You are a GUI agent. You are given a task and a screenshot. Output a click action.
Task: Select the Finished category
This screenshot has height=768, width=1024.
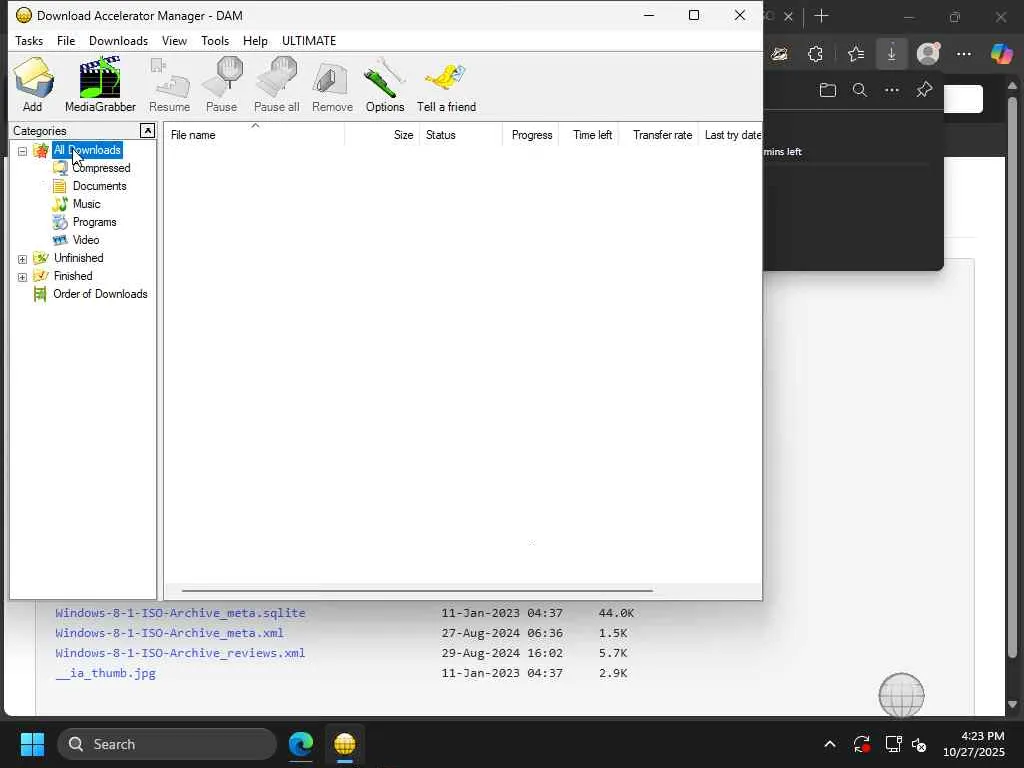[72, 276]
